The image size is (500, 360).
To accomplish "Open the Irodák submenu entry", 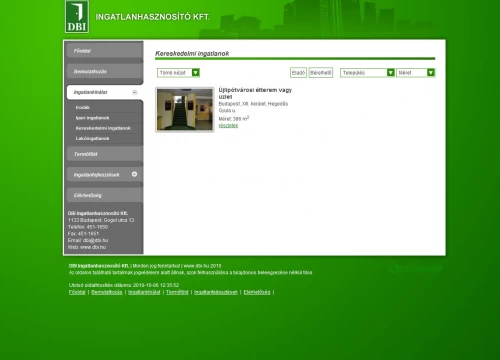I will (x=83, y=107).
